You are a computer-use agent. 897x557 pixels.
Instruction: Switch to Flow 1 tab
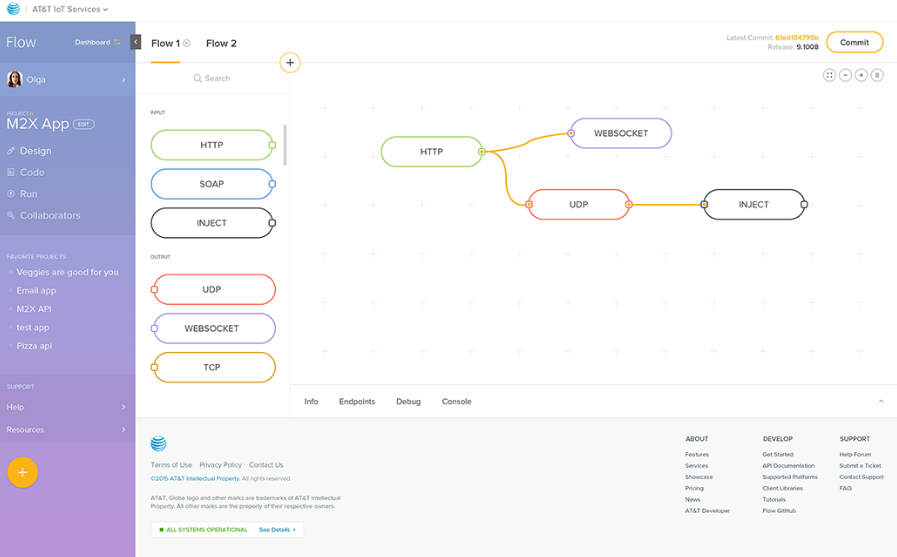coord(165,43)
